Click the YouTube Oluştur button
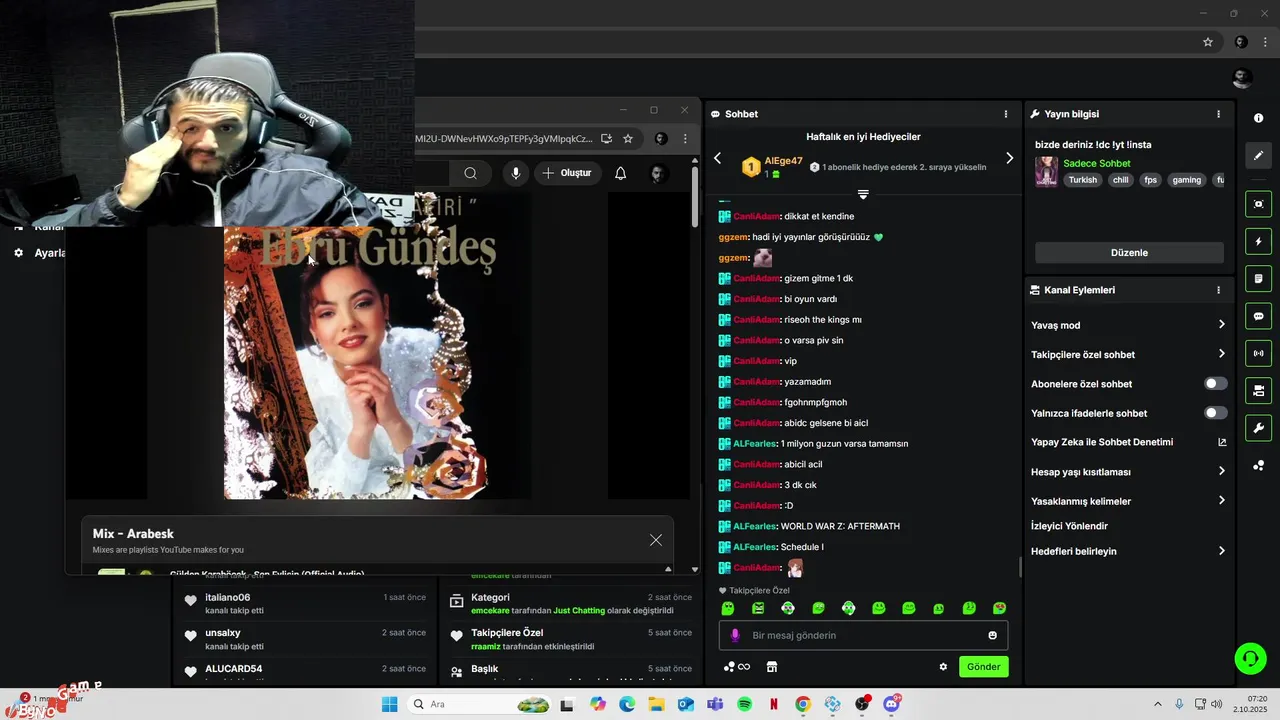The width and height of the screenshot is (1280, 720). click(x=567, y=173)
